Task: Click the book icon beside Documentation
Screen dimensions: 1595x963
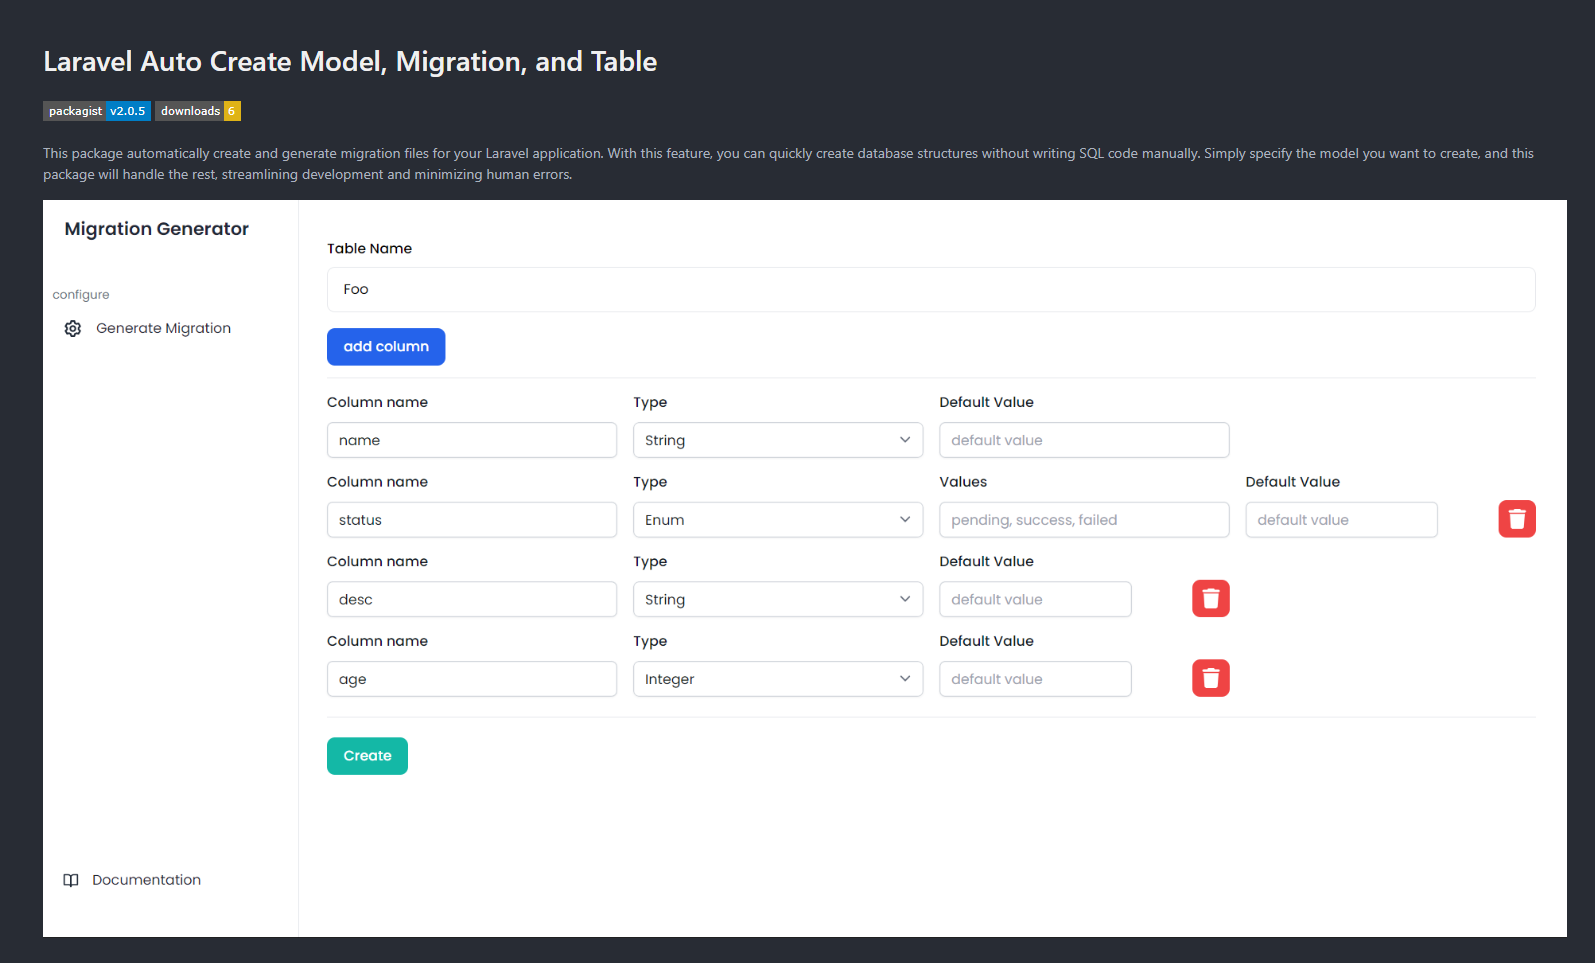Action: pyautogui.click(x=71, y=880)
